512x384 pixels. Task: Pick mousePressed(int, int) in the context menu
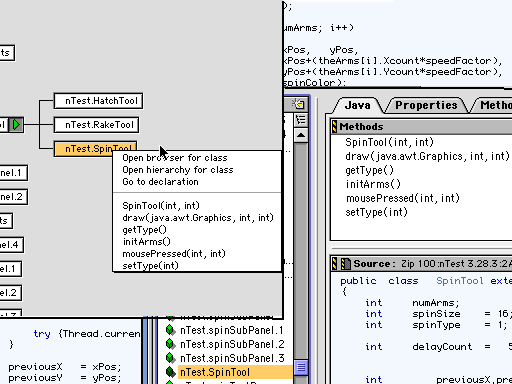174,254
